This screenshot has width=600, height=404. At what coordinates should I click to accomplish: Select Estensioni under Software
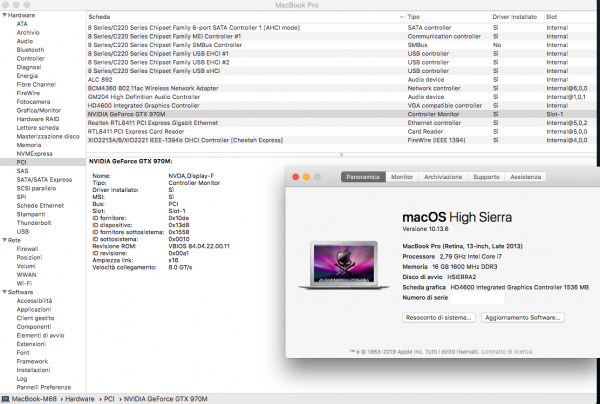31,344
